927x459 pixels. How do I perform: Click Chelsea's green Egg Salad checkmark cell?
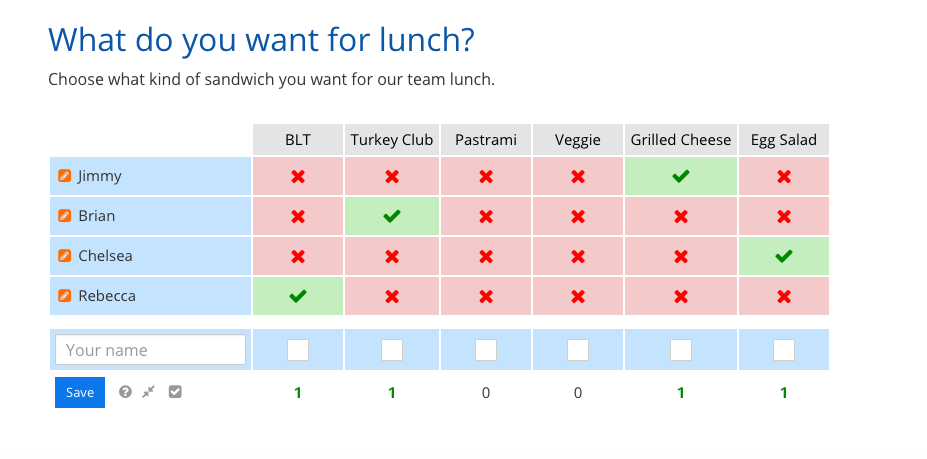point(784,256)
